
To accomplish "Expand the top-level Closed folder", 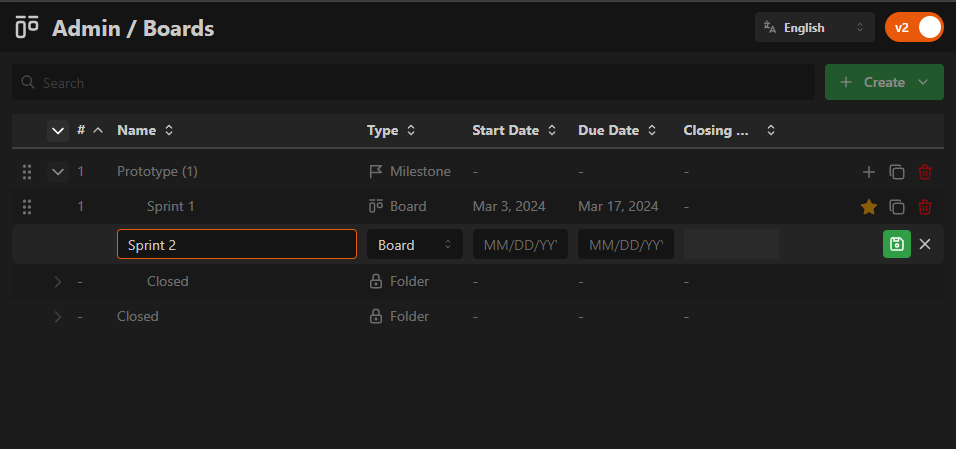I will (x=57, y=317).
